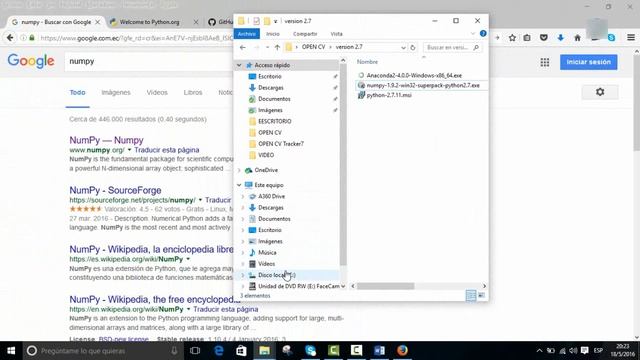Open the address bar history dropdown
The width and height of the screenshot is (640, 360).
403,47
